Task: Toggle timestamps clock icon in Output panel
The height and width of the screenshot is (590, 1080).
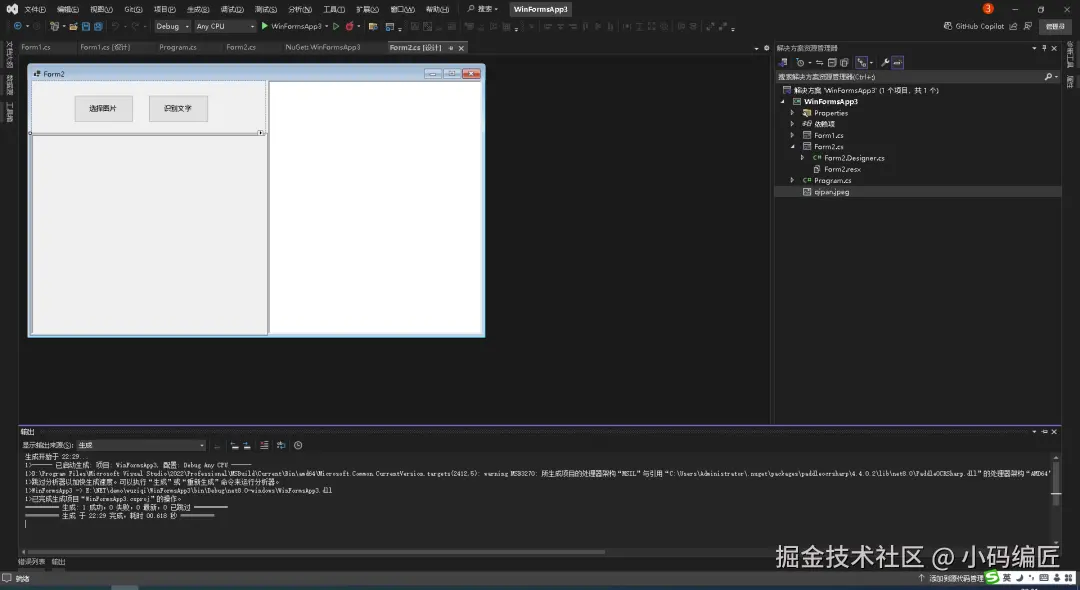Action: click(298, 445)
